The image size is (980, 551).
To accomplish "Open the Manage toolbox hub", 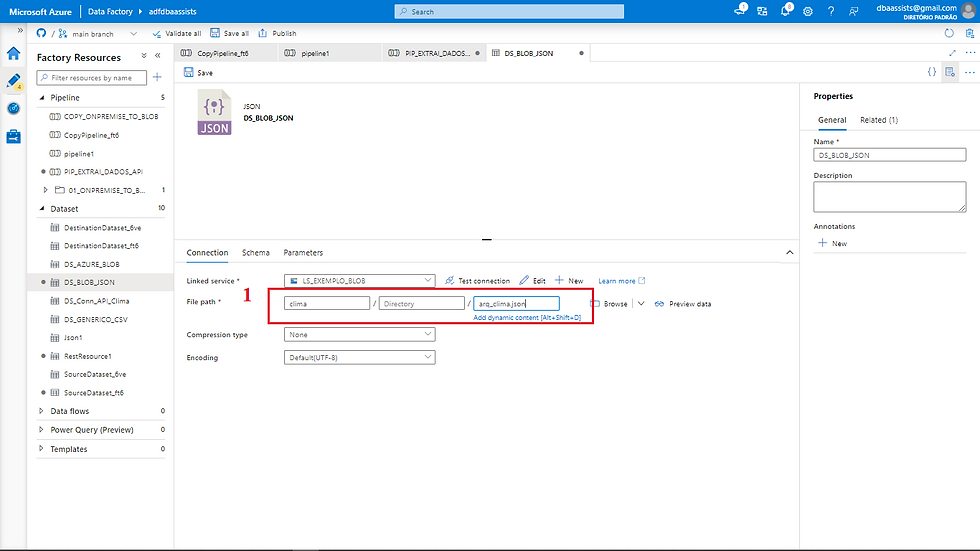I will click(x=13, y=136).
